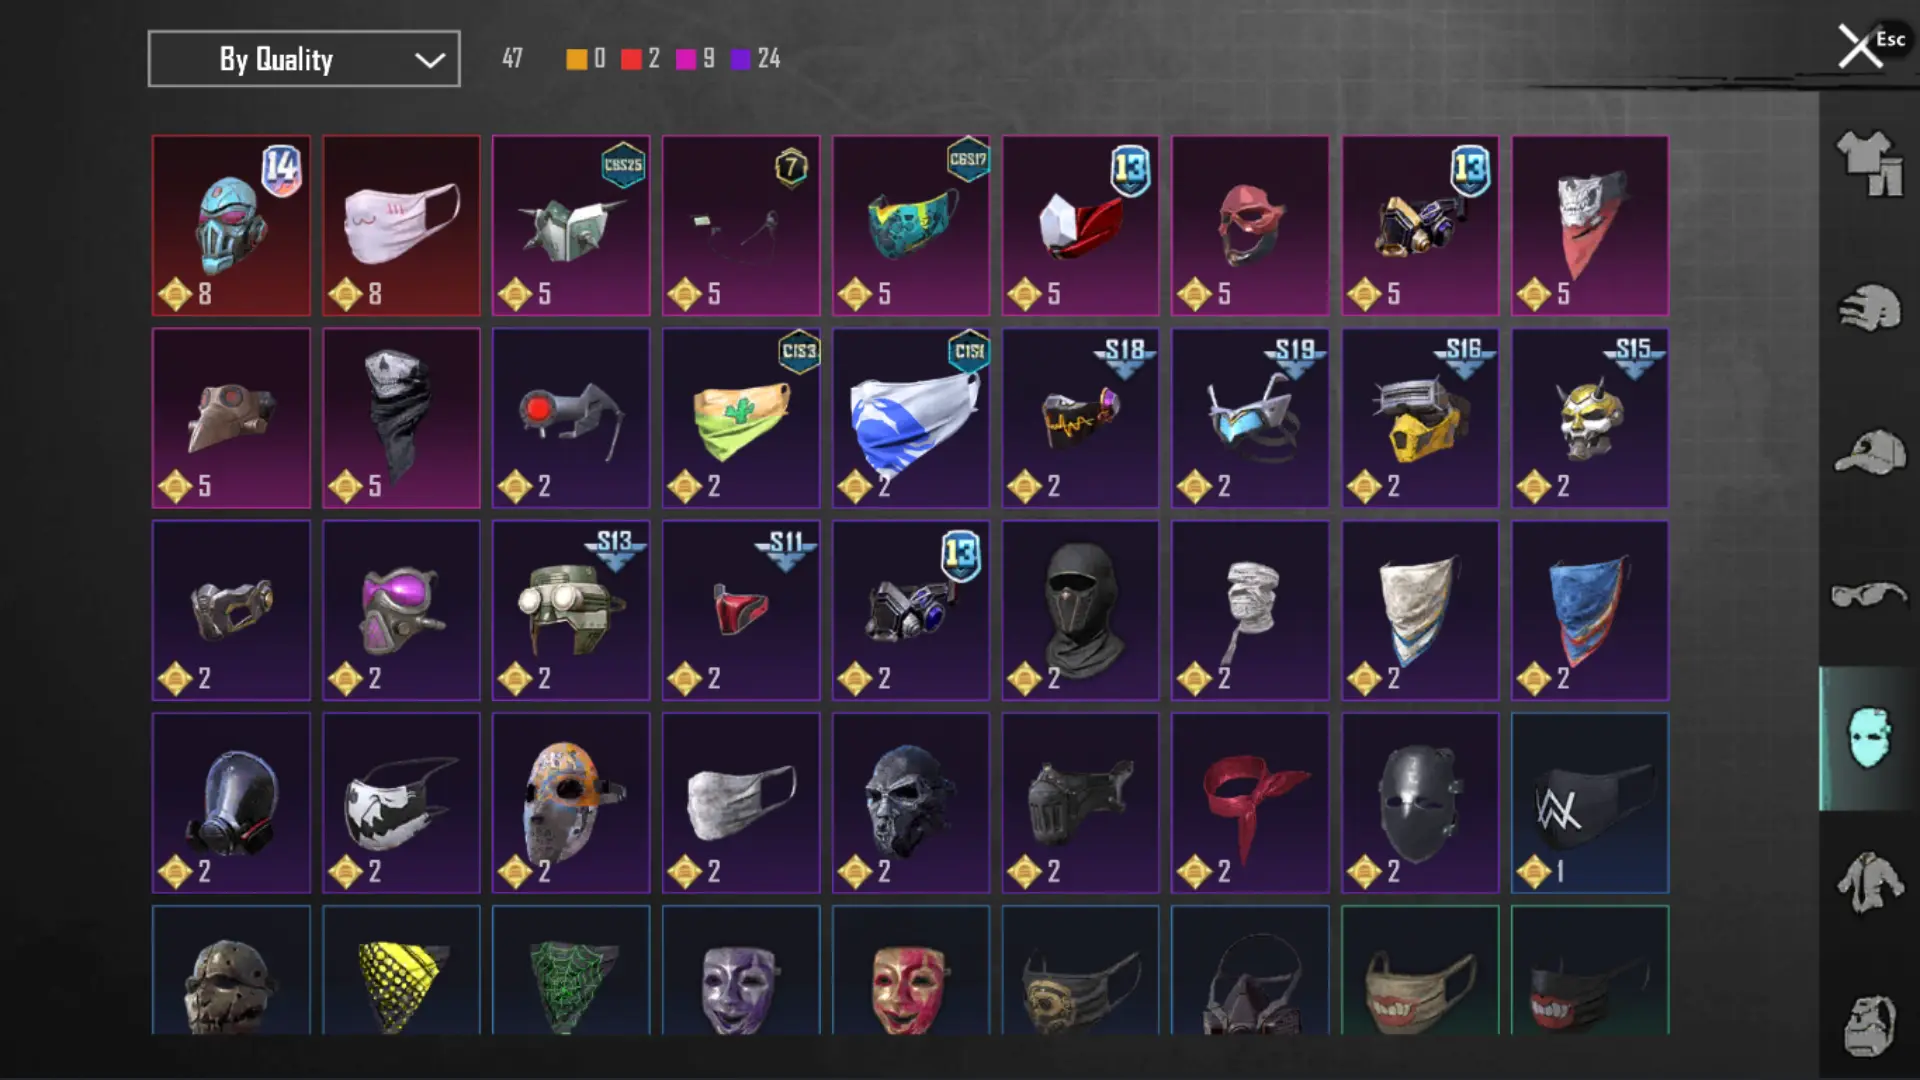Select the black ninja hood mask
This screenshot has height=1080, width=1920.
tap(1080, 610)
